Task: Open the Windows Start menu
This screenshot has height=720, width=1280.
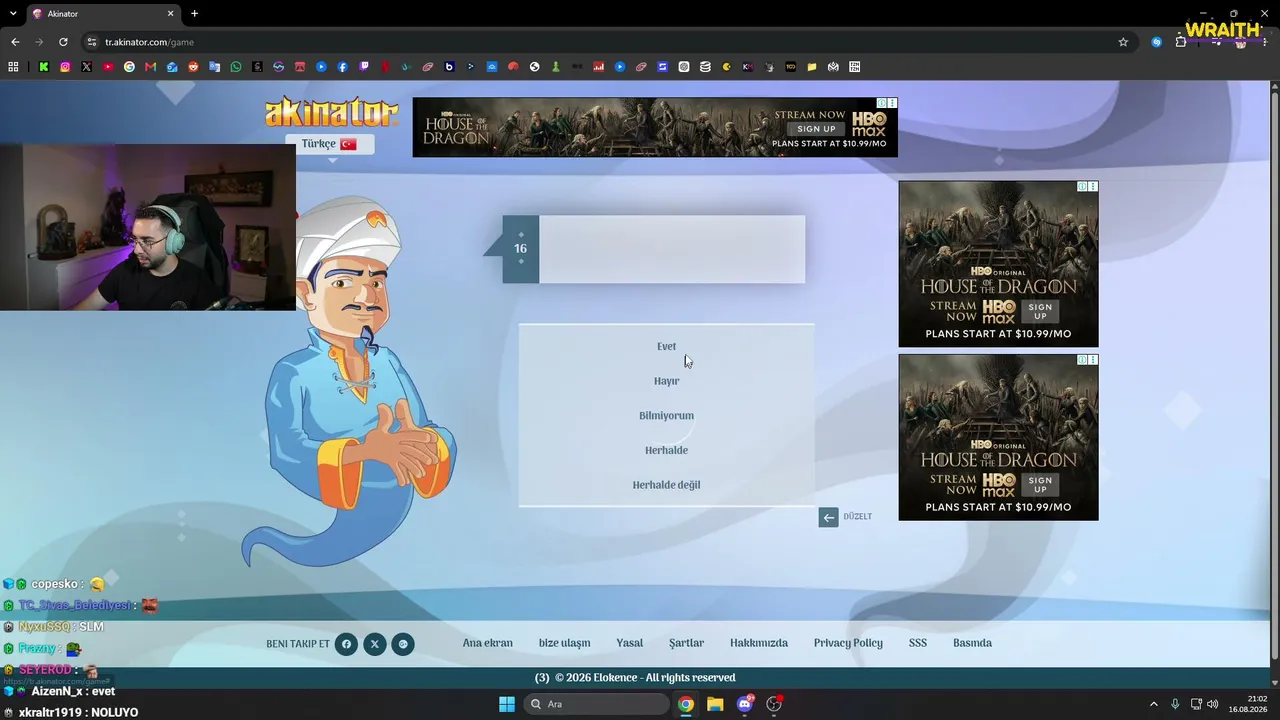Action: click(507, 704)
